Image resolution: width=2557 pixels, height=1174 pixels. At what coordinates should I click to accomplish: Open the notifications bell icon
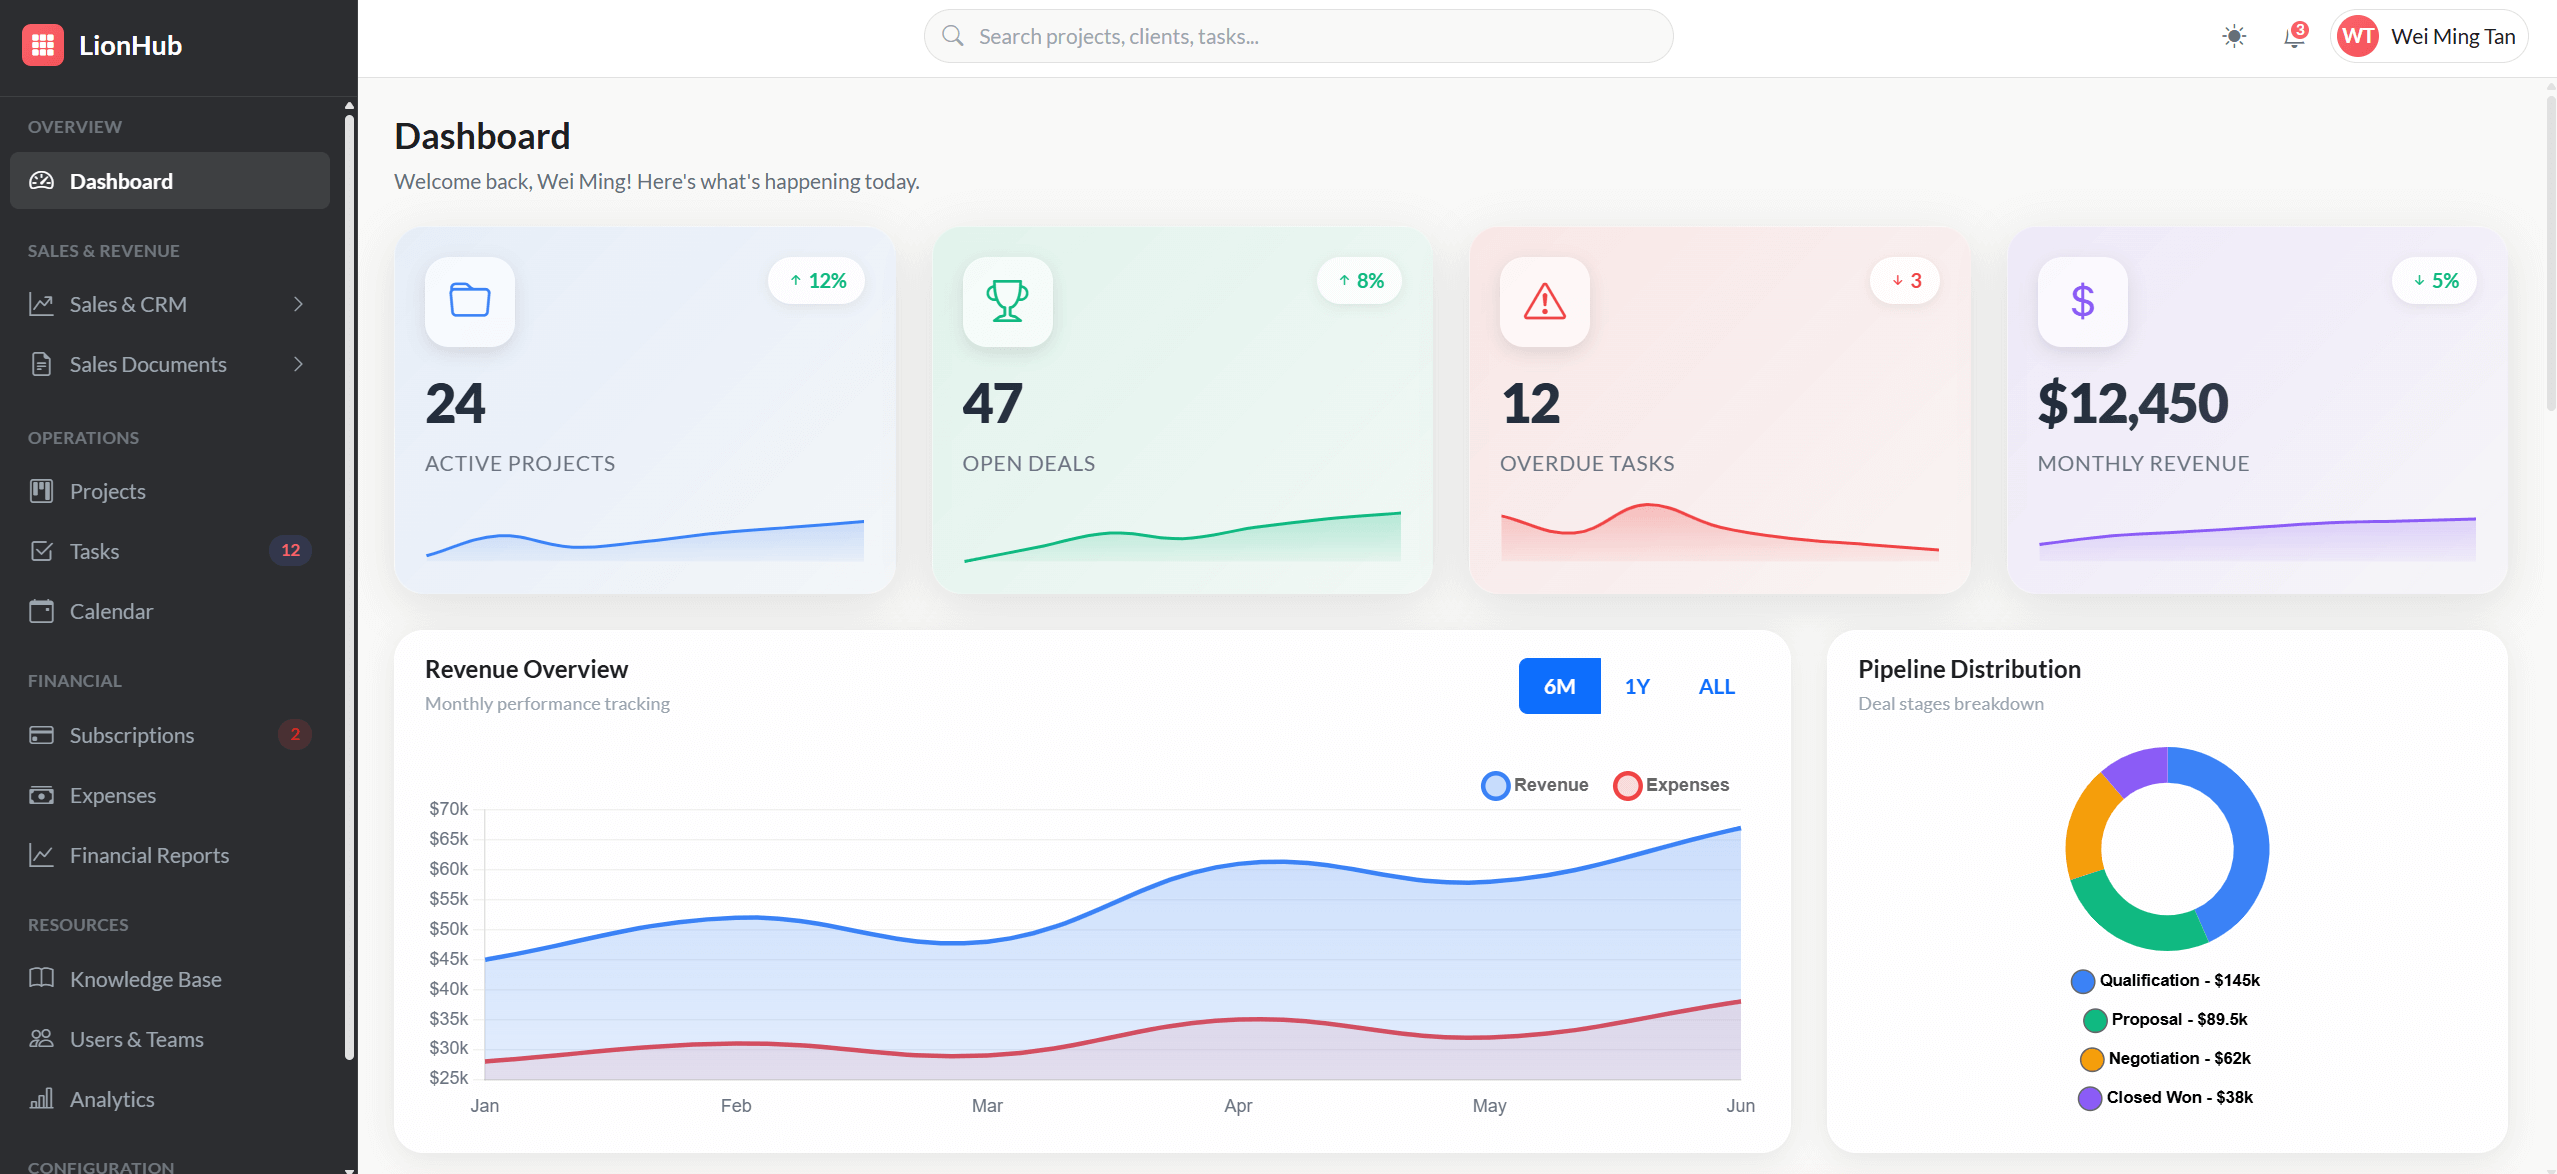(x=2293, y=36)
